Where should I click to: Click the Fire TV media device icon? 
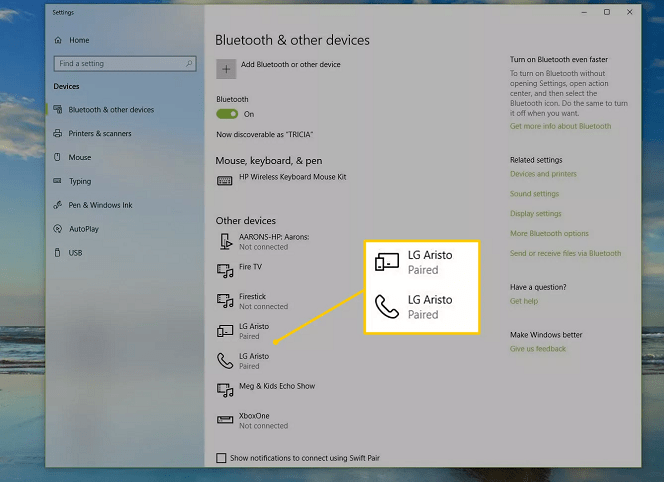pyautogui.click(x=225, y=271)
